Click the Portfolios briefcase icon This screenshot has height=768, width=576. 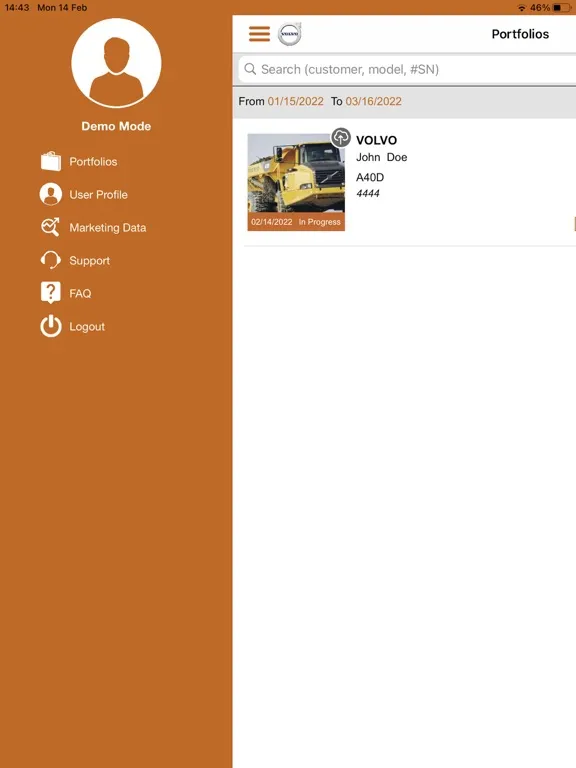click(x=50, y=161)
